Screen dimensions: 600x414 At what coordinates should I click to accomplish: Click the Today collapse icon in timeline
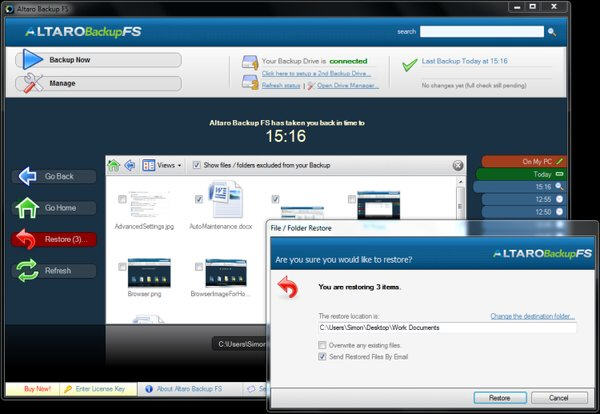click(x=559, y=174)
